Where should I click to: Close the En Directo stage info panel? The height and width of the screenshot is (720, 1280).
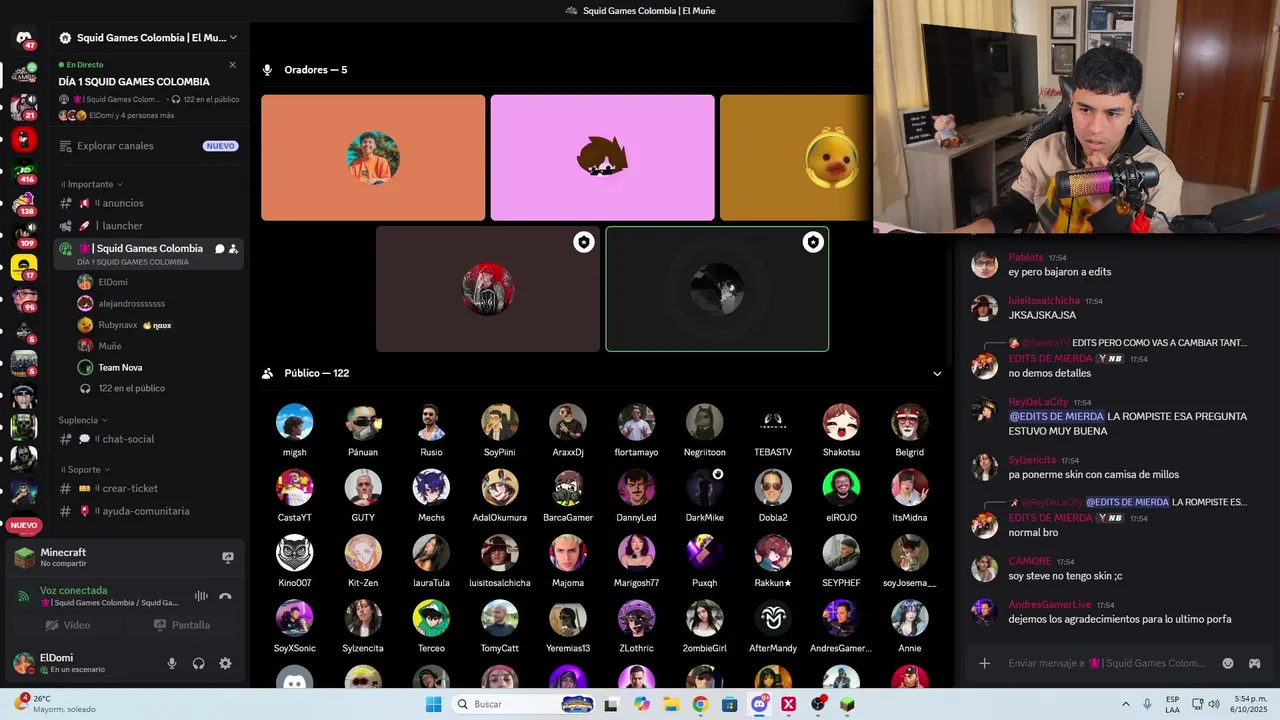233,64
